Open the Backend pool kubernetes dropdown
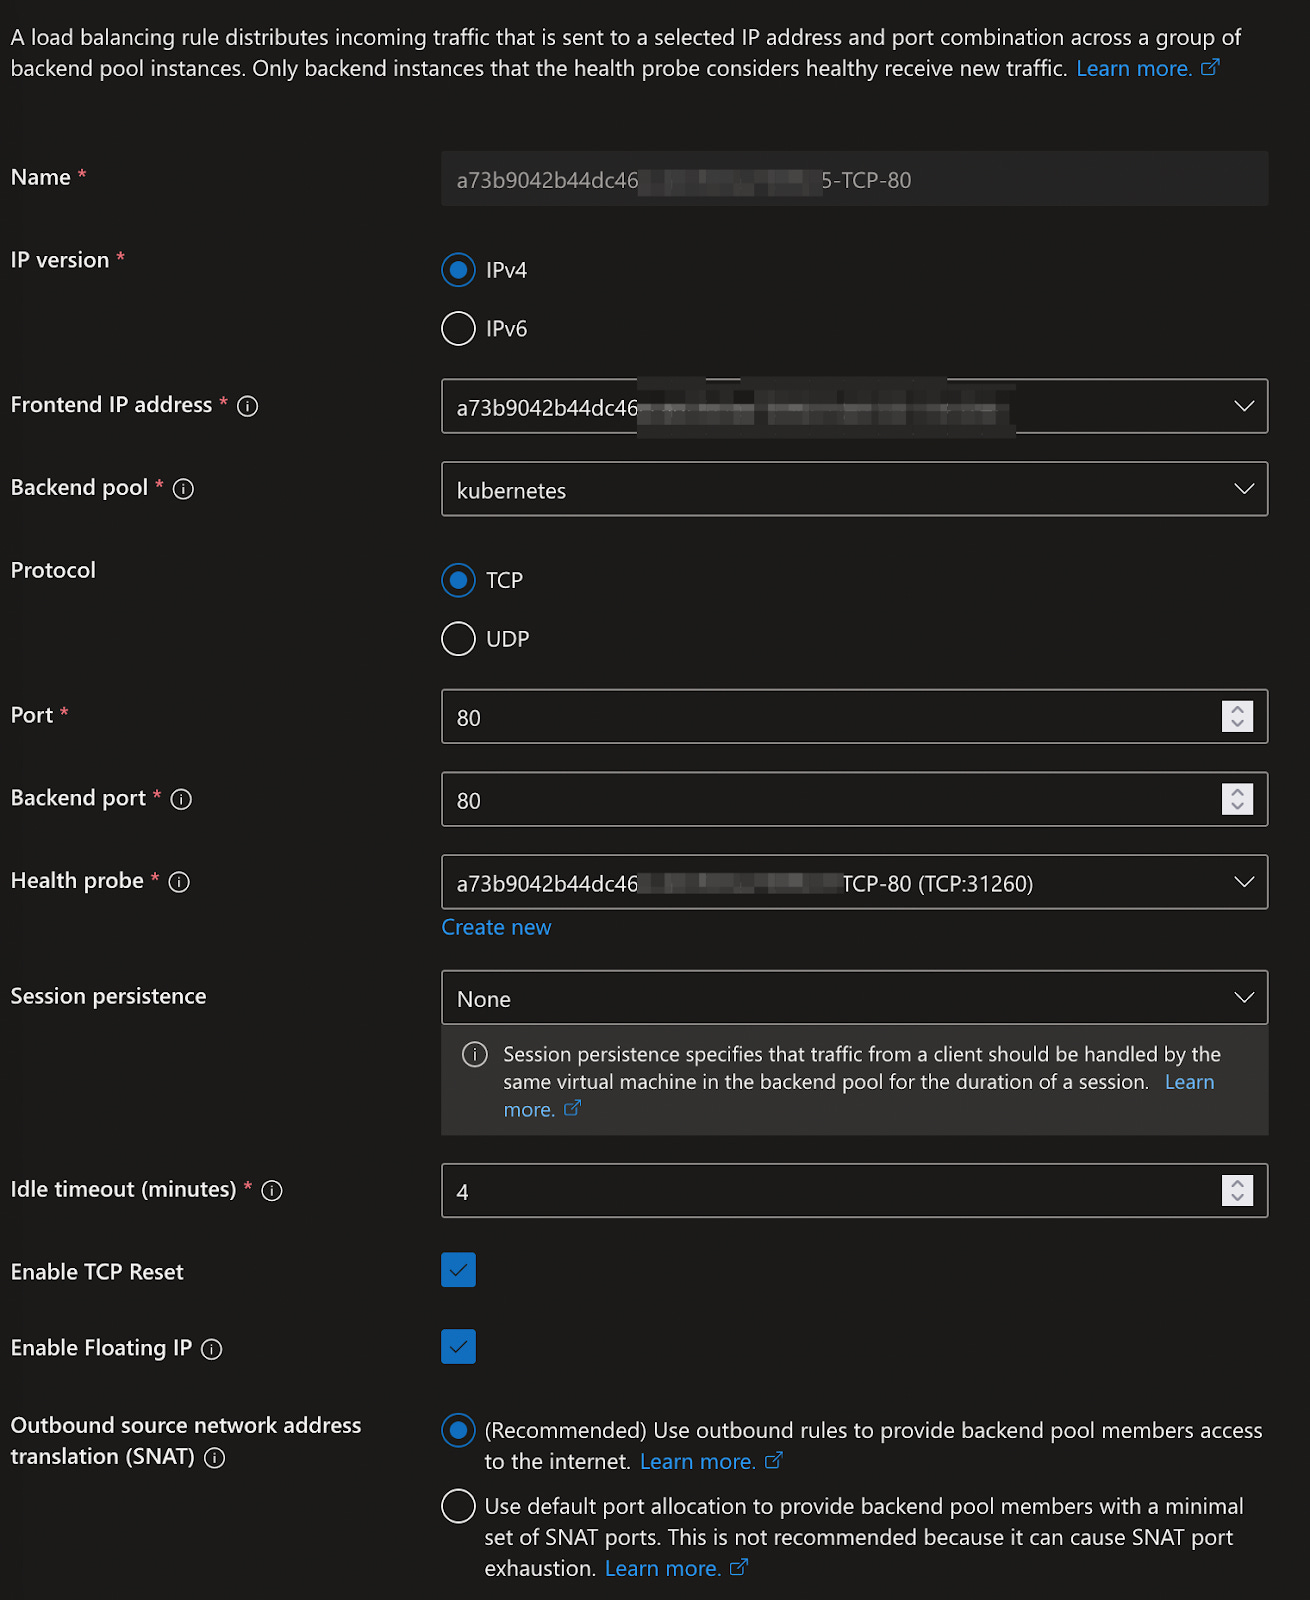Screen dimensions: 1310x1600 pyautogui.click(x=854, y=489)
